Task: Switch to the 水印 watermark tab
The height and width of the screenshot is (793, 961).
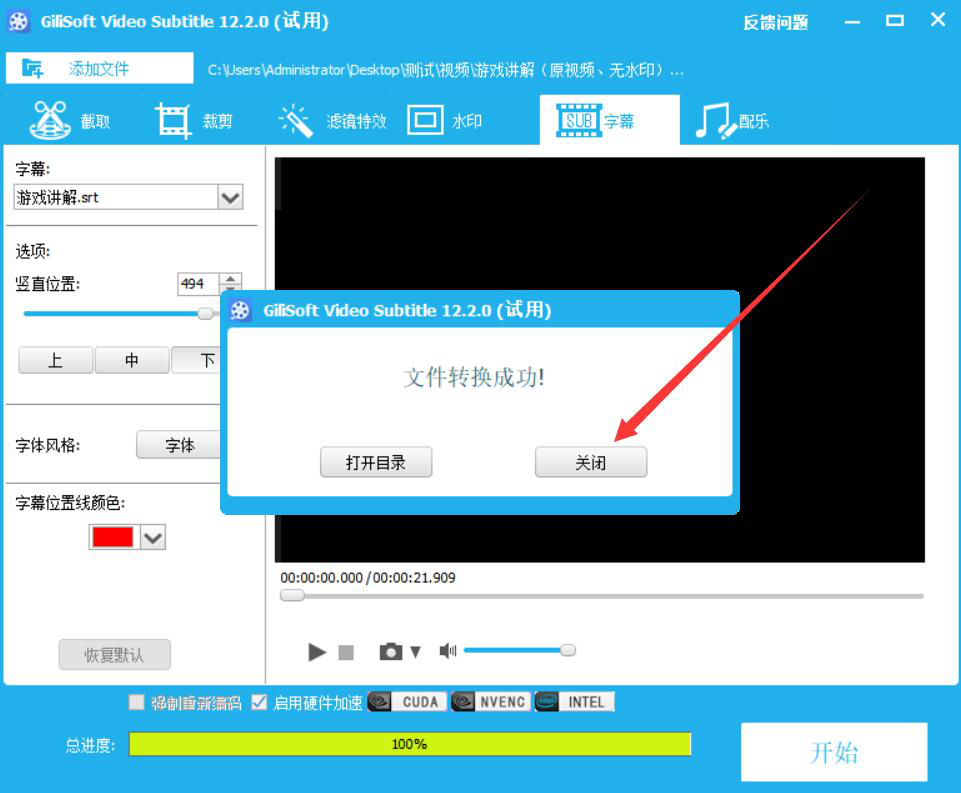Action: click(445, 121)
